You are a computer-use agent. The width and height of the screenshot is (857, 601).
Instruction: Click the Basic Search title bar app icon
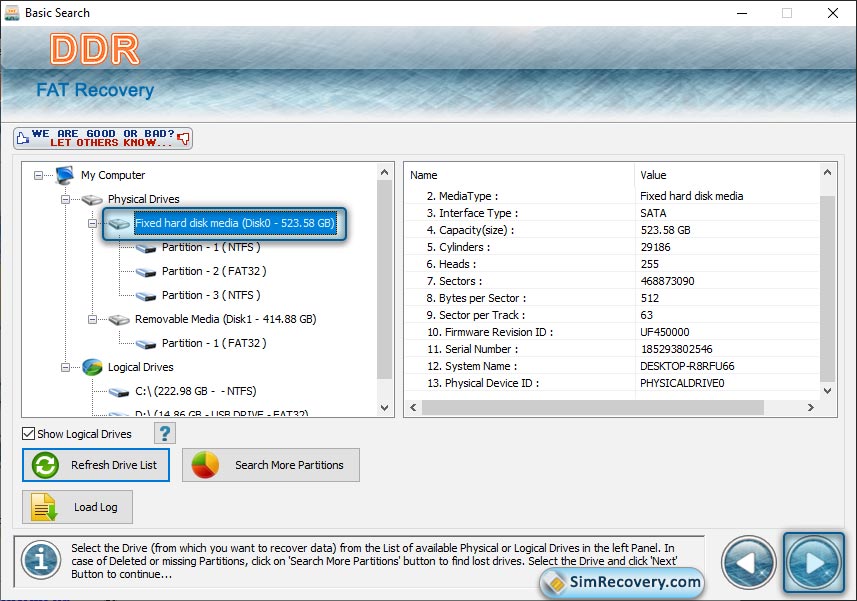[x=11, y=13]
